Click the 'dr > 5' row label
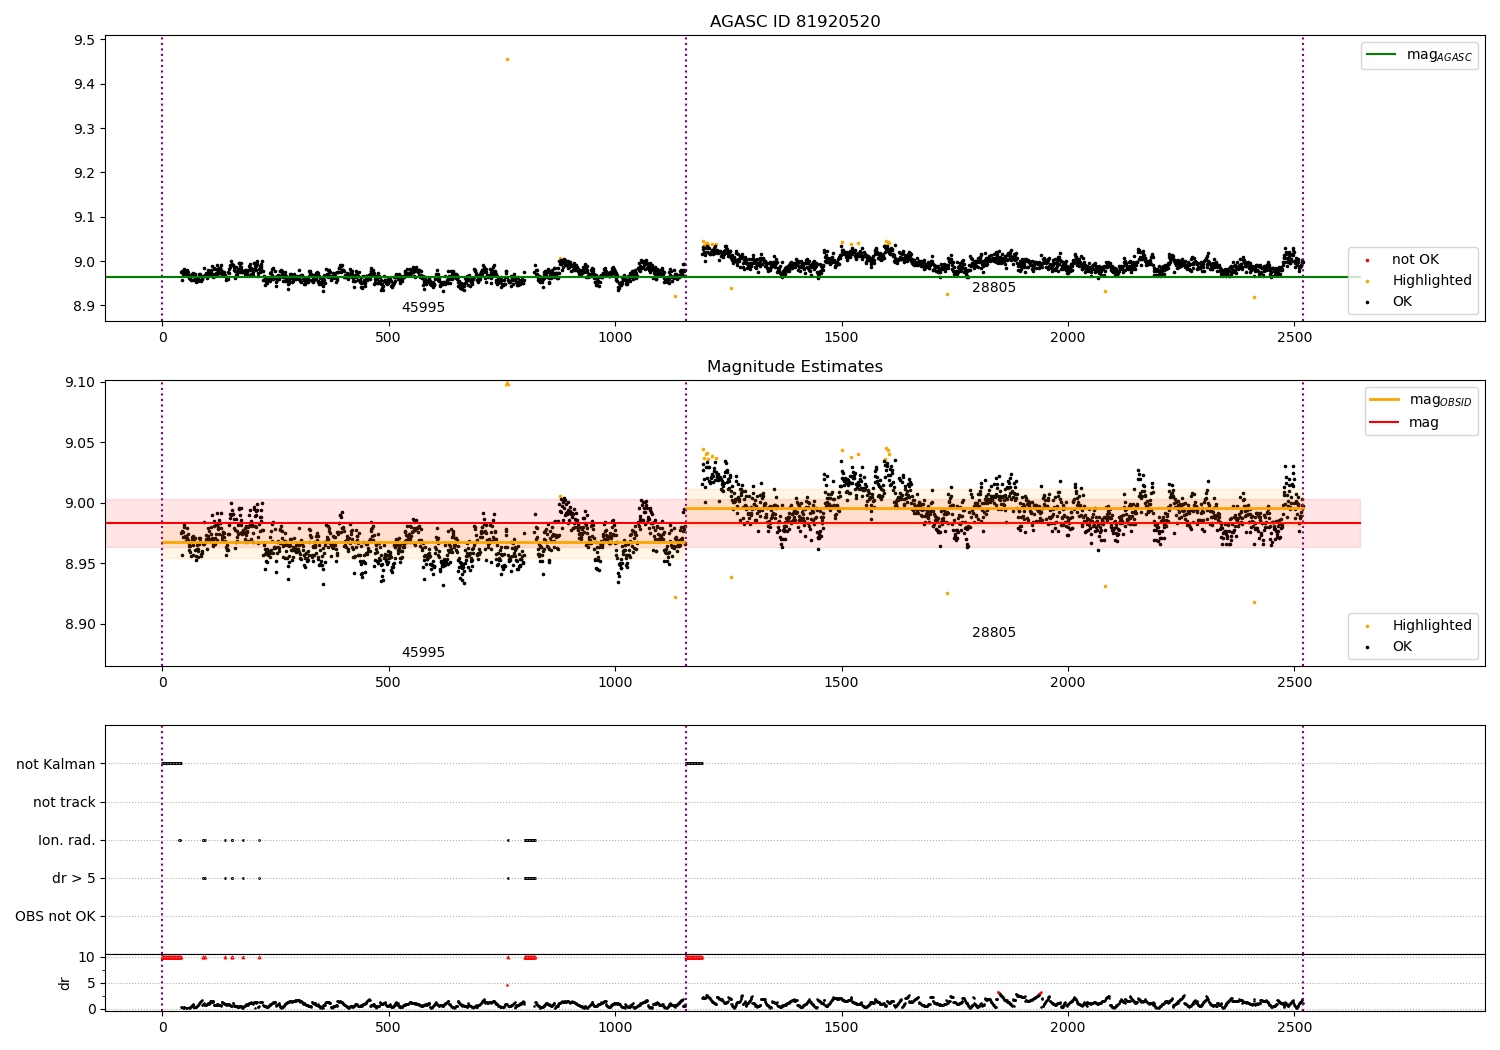This screenshot has height=1050, width=1500. (74, 878)
